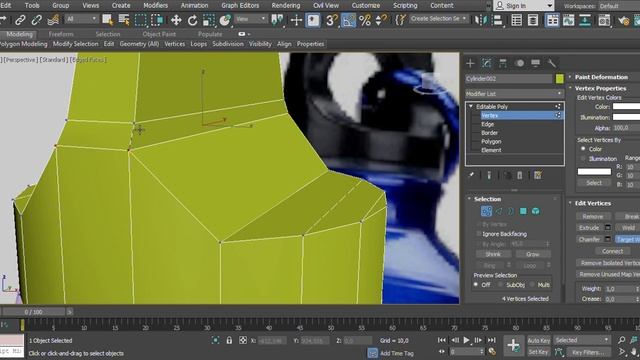This screenshot has width=640, height=360.
Task: Click the Remove button in Edit Vertices
Action: (x=593, y=216)
